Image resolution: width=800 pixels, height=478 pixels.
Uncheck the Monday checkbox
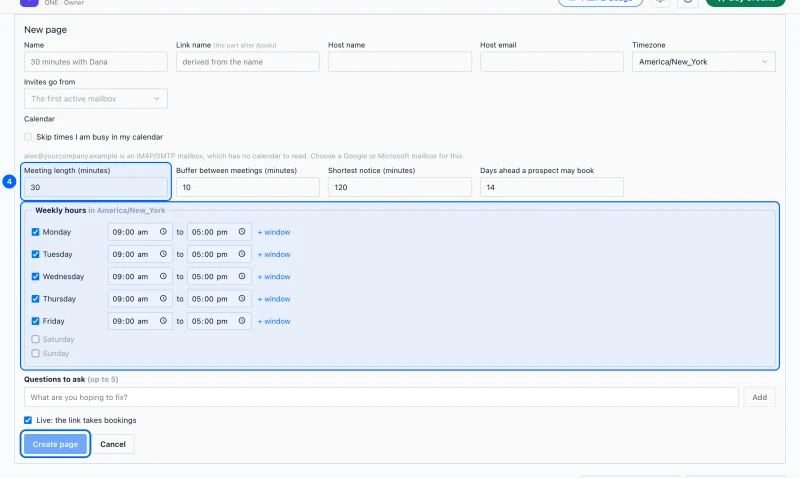click(35, 232)
